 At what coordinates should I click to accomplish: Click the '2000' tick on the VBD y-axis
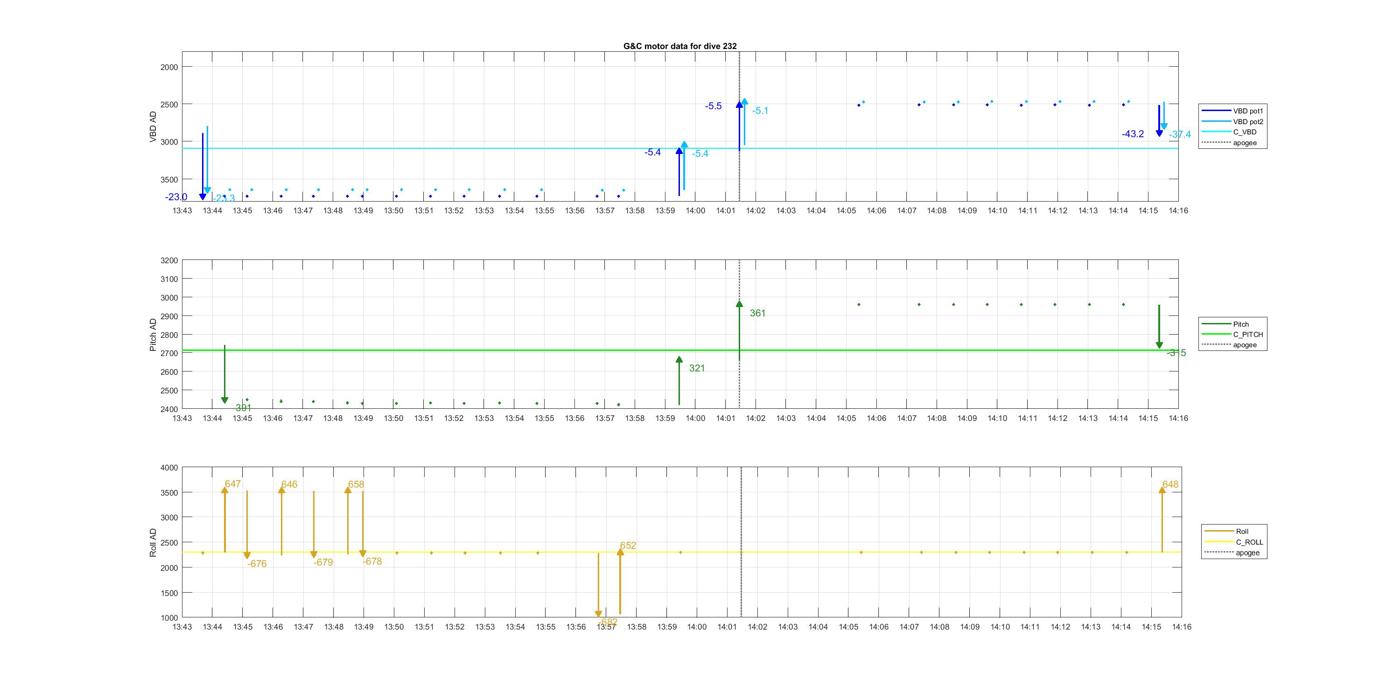click(x=169, y=67)
